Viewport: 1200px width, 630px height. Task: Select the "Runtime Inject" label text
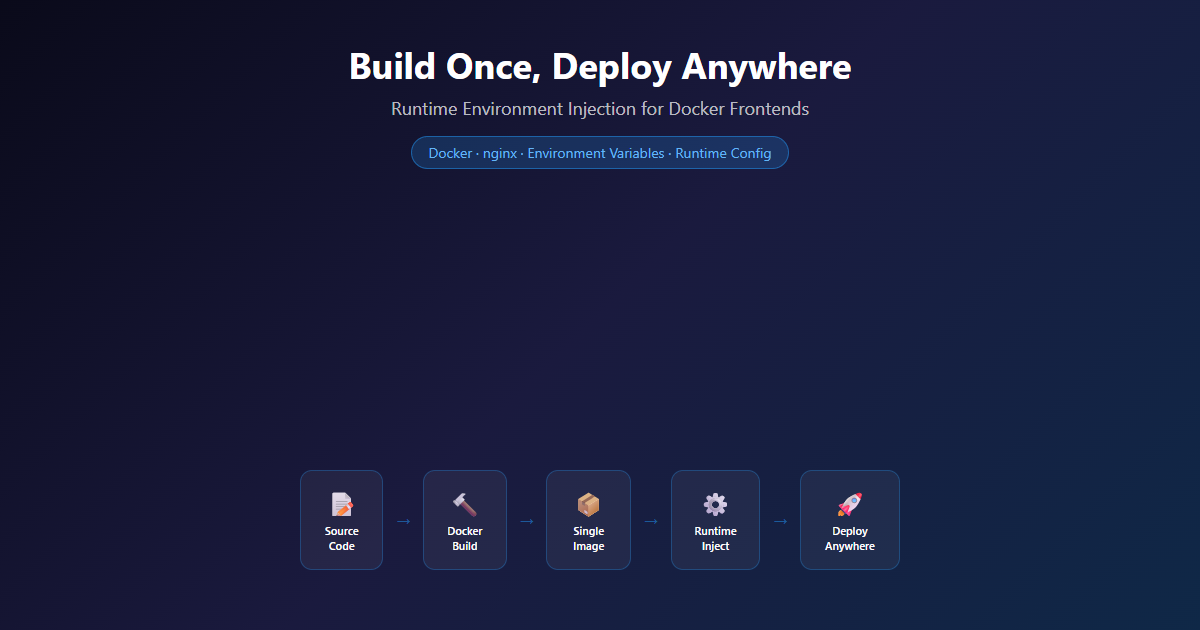(715, 539)
